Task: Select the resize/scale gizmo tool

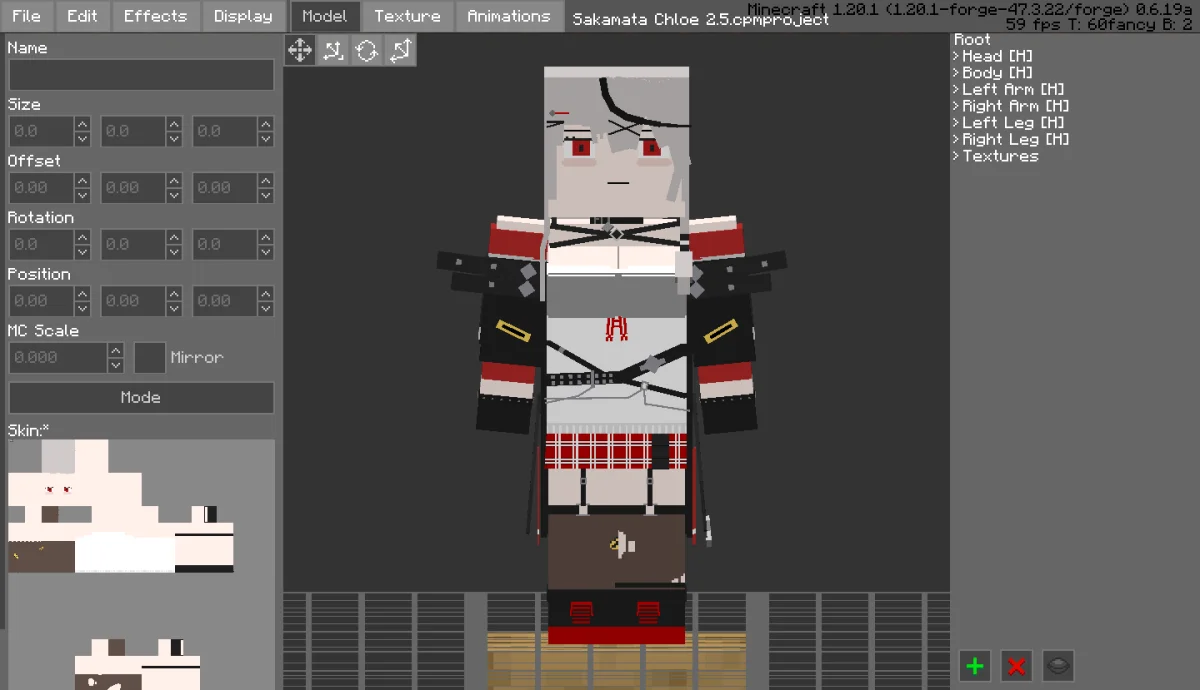Action: [400, 51]
